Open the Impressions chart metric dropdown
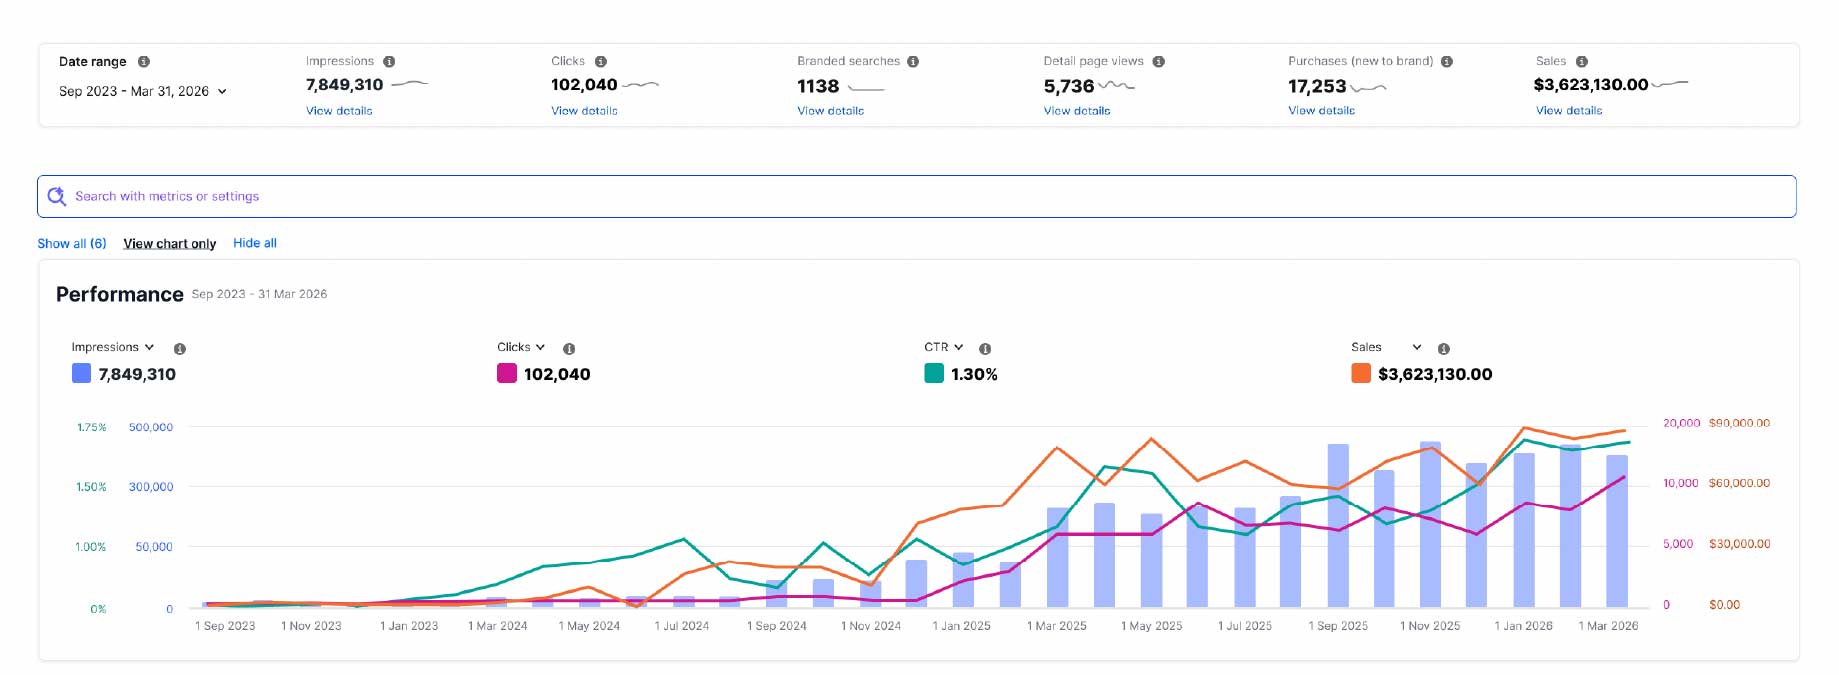This screenshot has height=675, width=1839. tap(113, 347)
